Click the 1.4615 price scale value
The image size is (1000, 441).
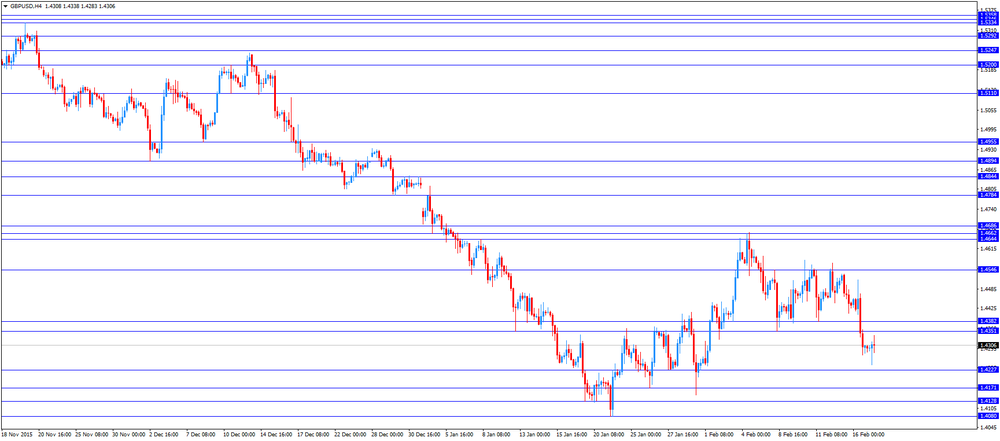click(x=989, y=249)
